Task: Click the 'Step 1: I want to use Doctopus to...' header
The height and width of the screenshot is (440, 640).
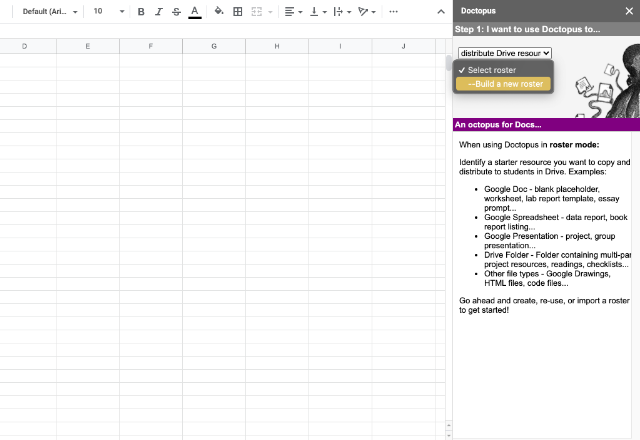Action: [527, 29]
